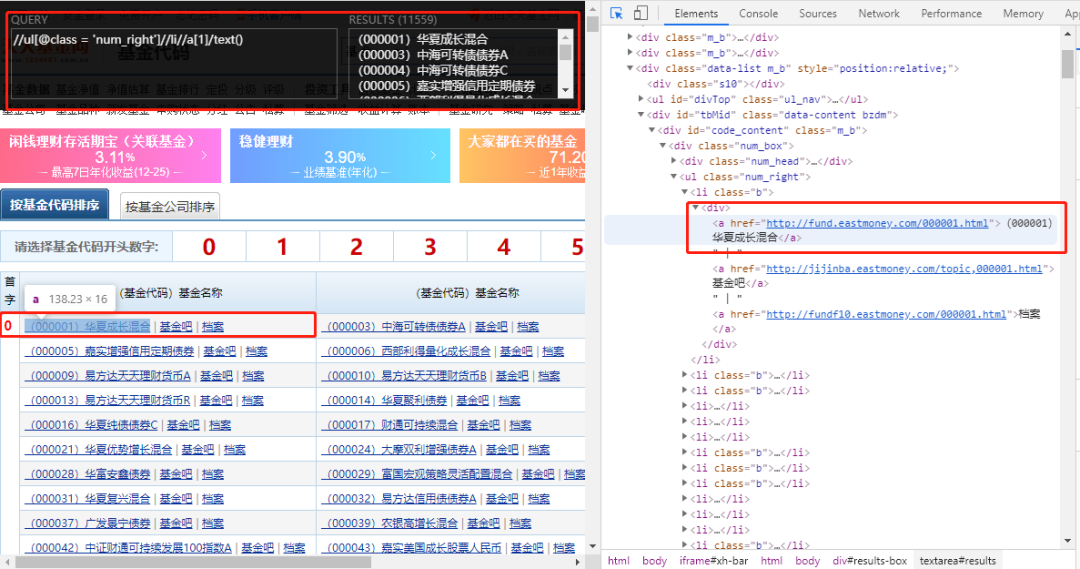The height and width of the screenshot is (569, 1080).
Task: Open fund link (000028) 华富安鑫债券
Action: coord(87,475)
